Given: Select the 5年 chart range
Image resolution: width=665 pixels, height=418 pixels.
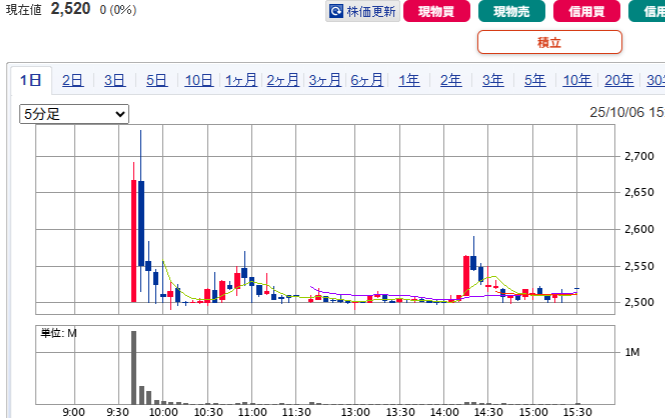Looking at the screenshot, I should coord(535,81).
